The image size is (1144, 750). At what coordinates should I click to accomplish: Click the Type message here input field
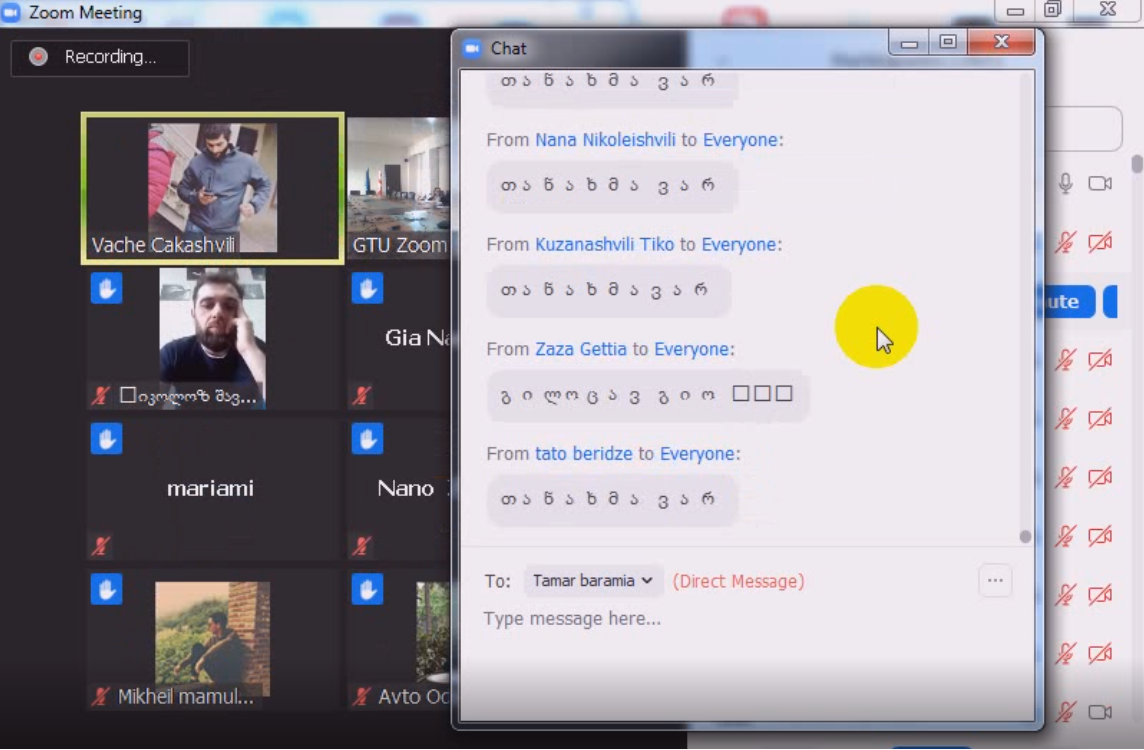[x=746, y=619]
